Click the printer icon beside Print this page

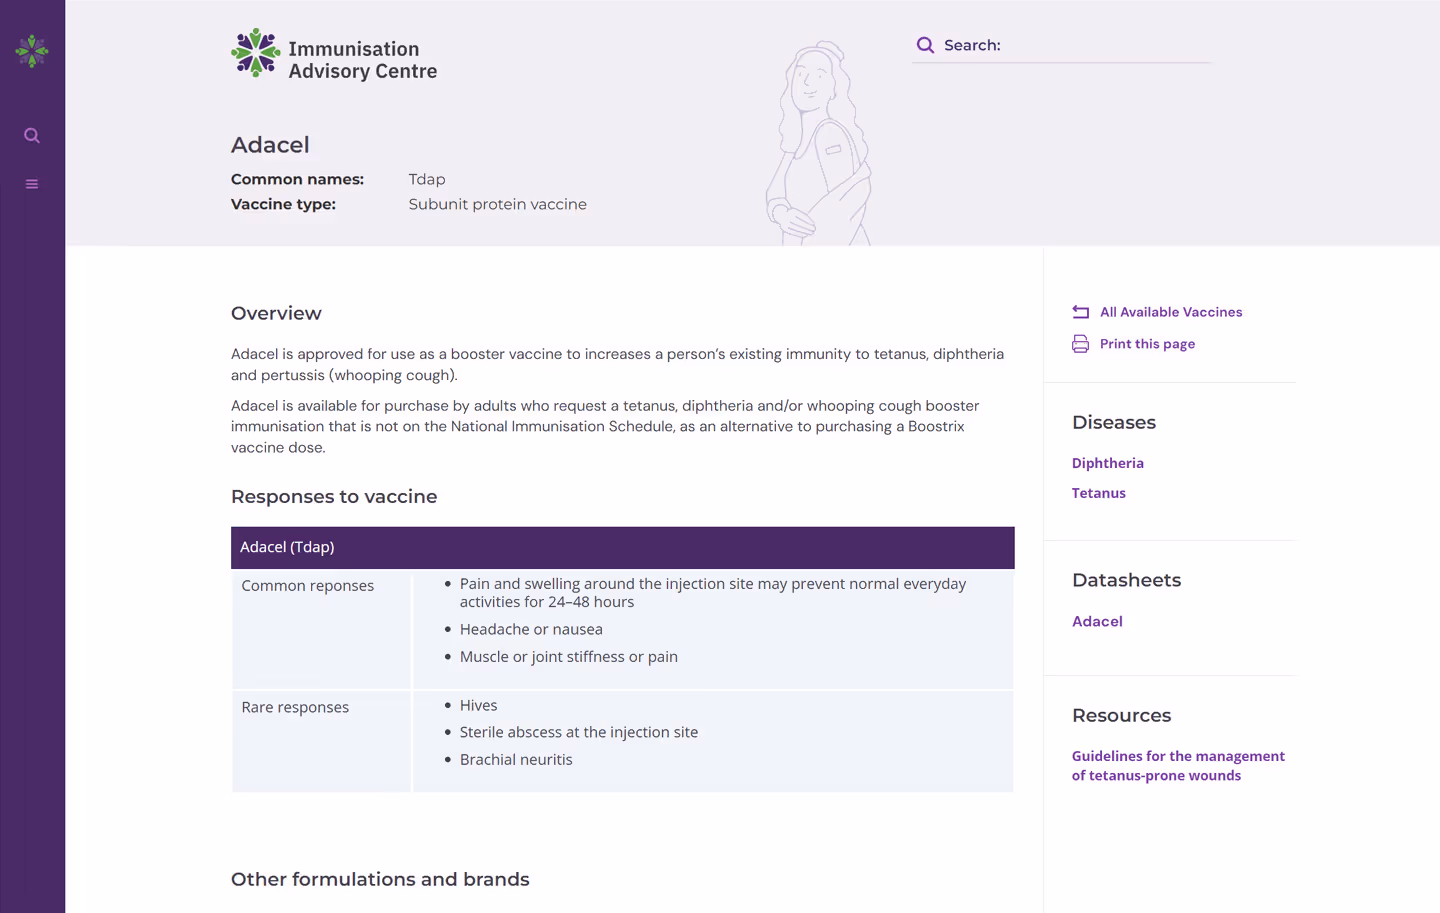pos(1080,344)
